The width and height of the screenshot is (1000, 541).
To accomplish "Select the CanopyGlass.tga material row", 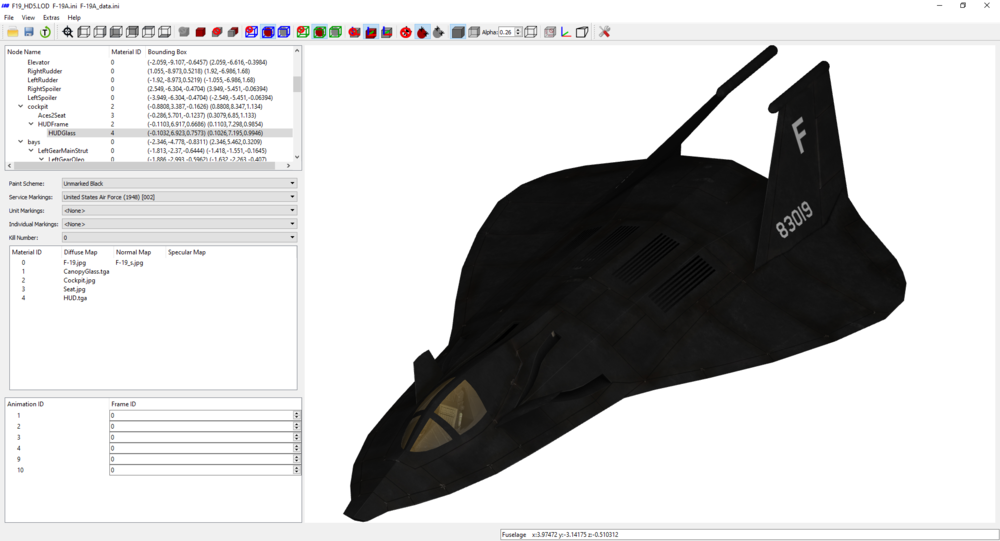I will [x=86, y=271].
